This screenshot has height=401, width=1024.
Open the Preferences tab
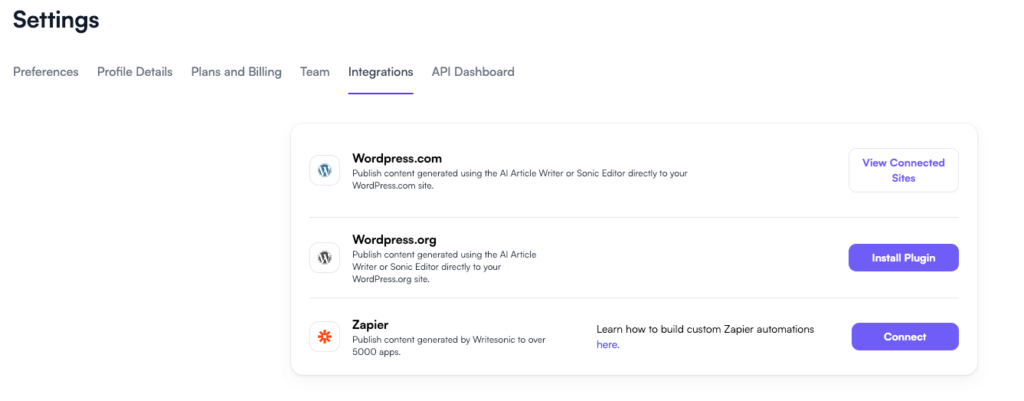[46, 72]
